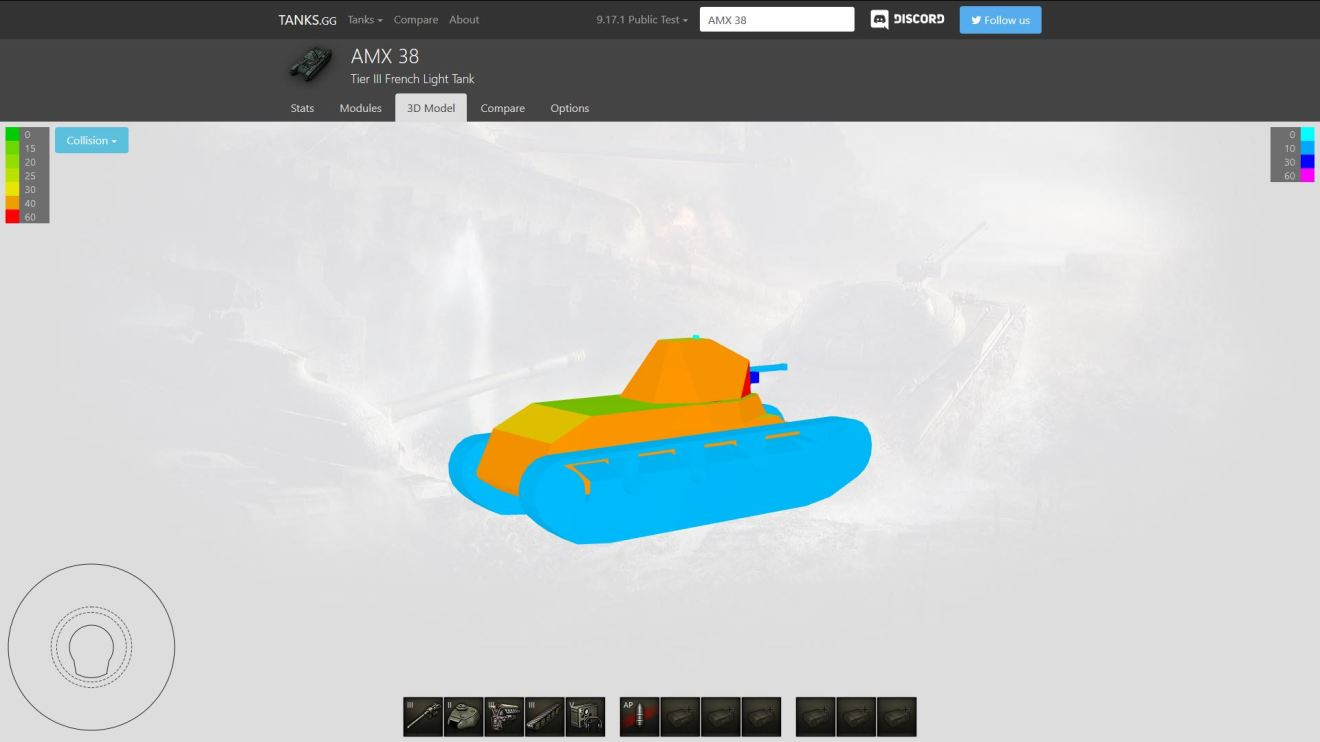Click the TANKS.GG home logo
Image resolution: width=1320 pixels, height=742 pixels.
pos(307,20)
